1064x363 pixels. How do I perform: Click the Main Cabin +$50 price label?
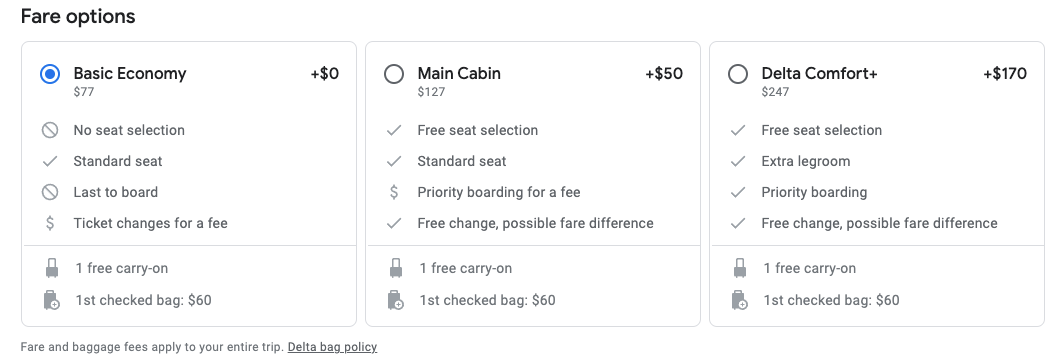664,73
